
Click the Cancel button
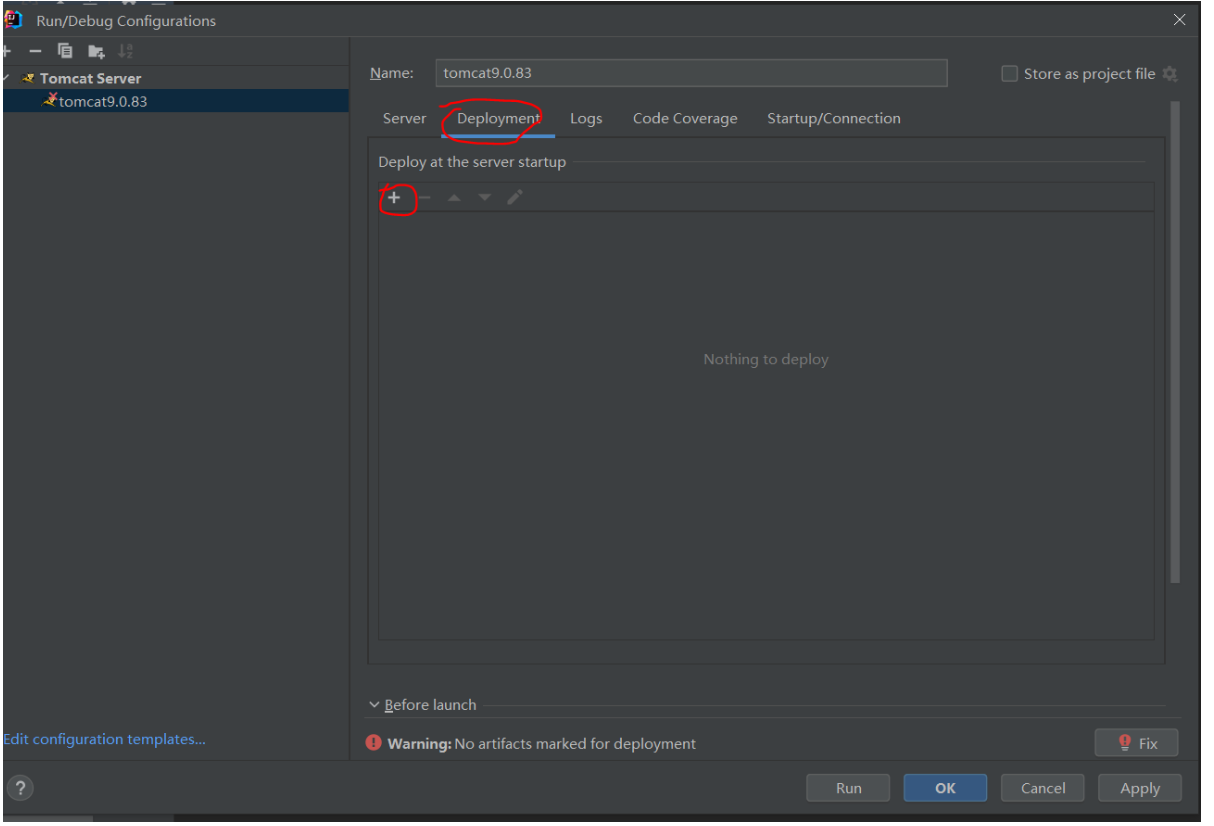[x=1043, y=788]
